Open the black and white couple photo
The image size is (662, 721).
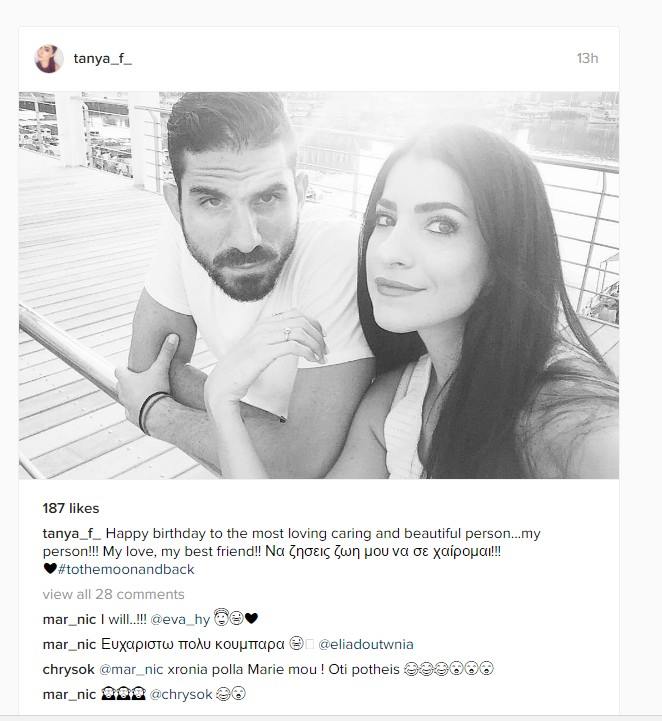coord(319,285)
